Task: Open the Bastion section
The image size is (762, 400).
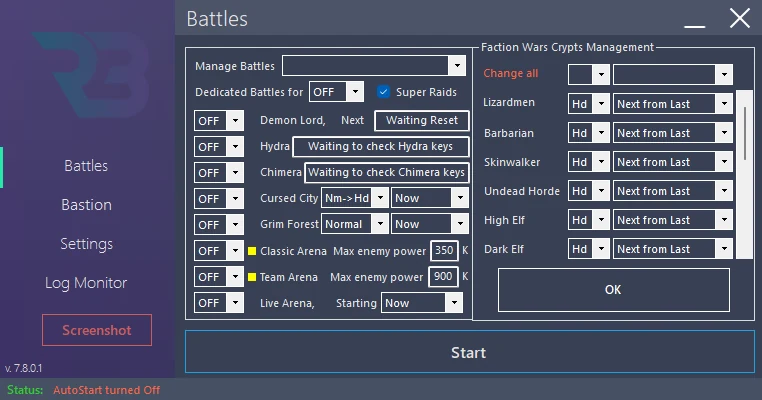Action: coord(87,205)
